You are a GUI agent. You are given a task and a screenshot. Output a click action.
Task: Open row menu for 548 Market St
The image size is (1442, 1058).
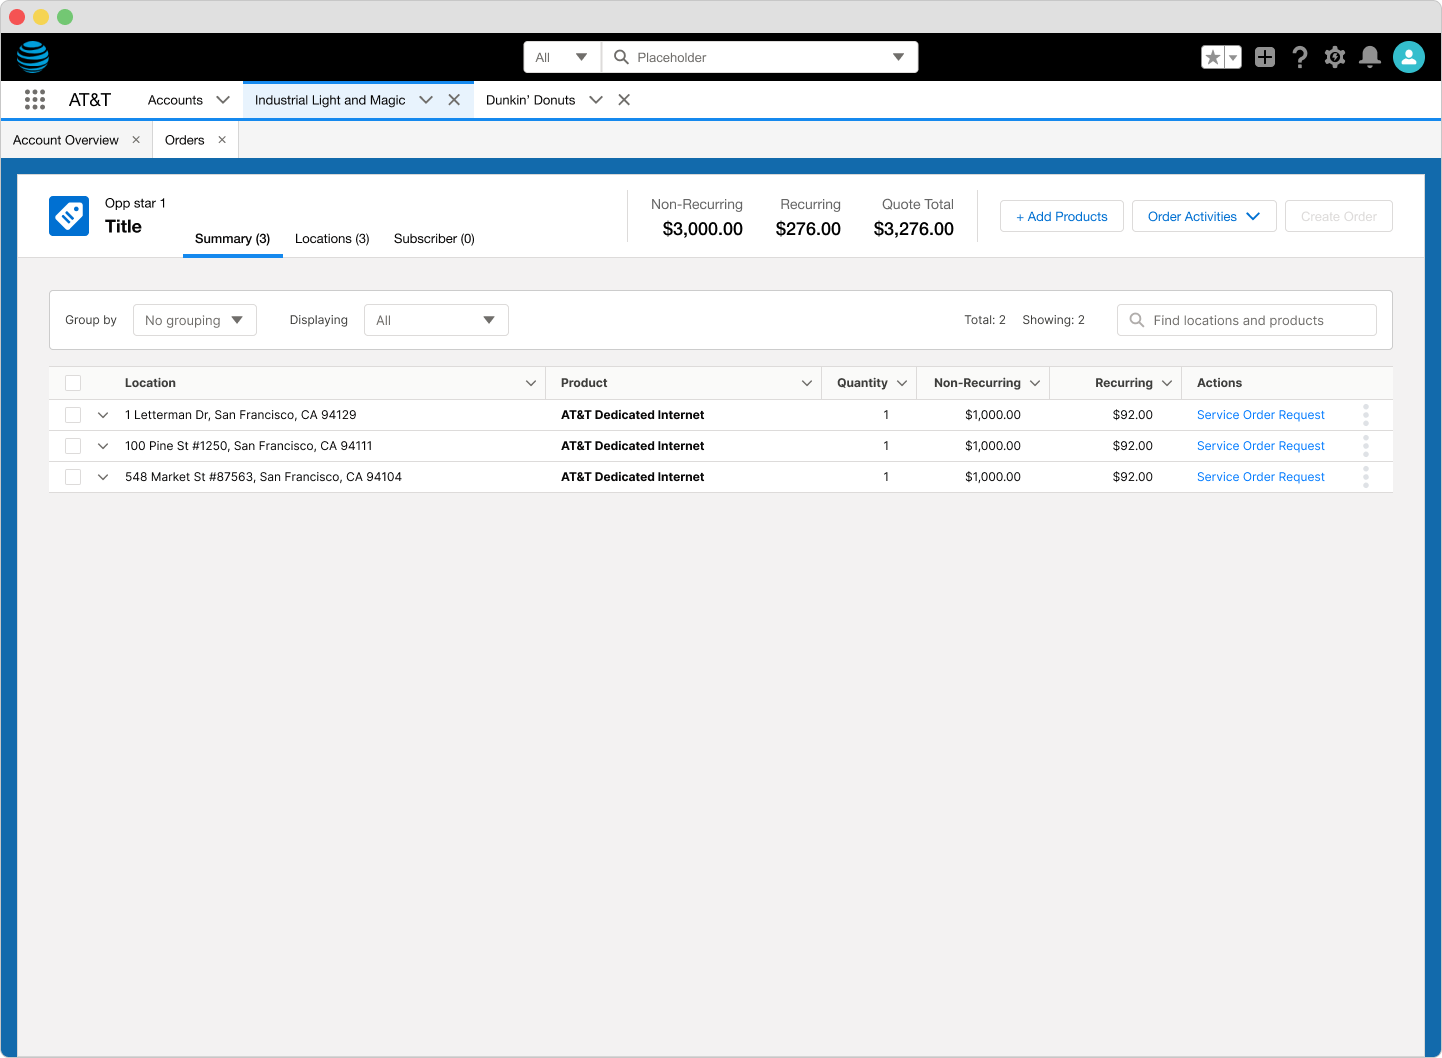[1366, 477]
